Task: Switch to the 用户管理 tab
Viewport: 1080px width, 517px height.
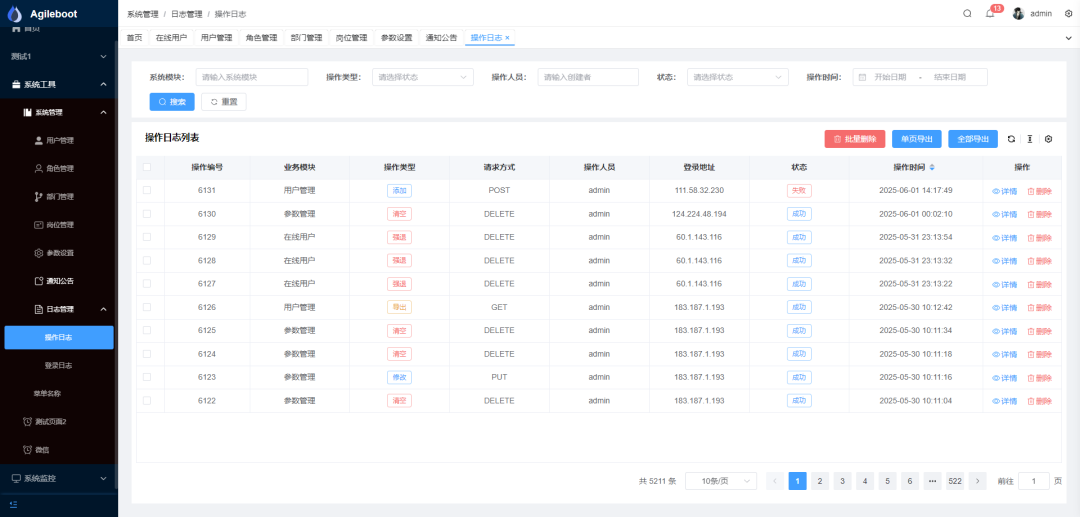Action: click(216, 38)
